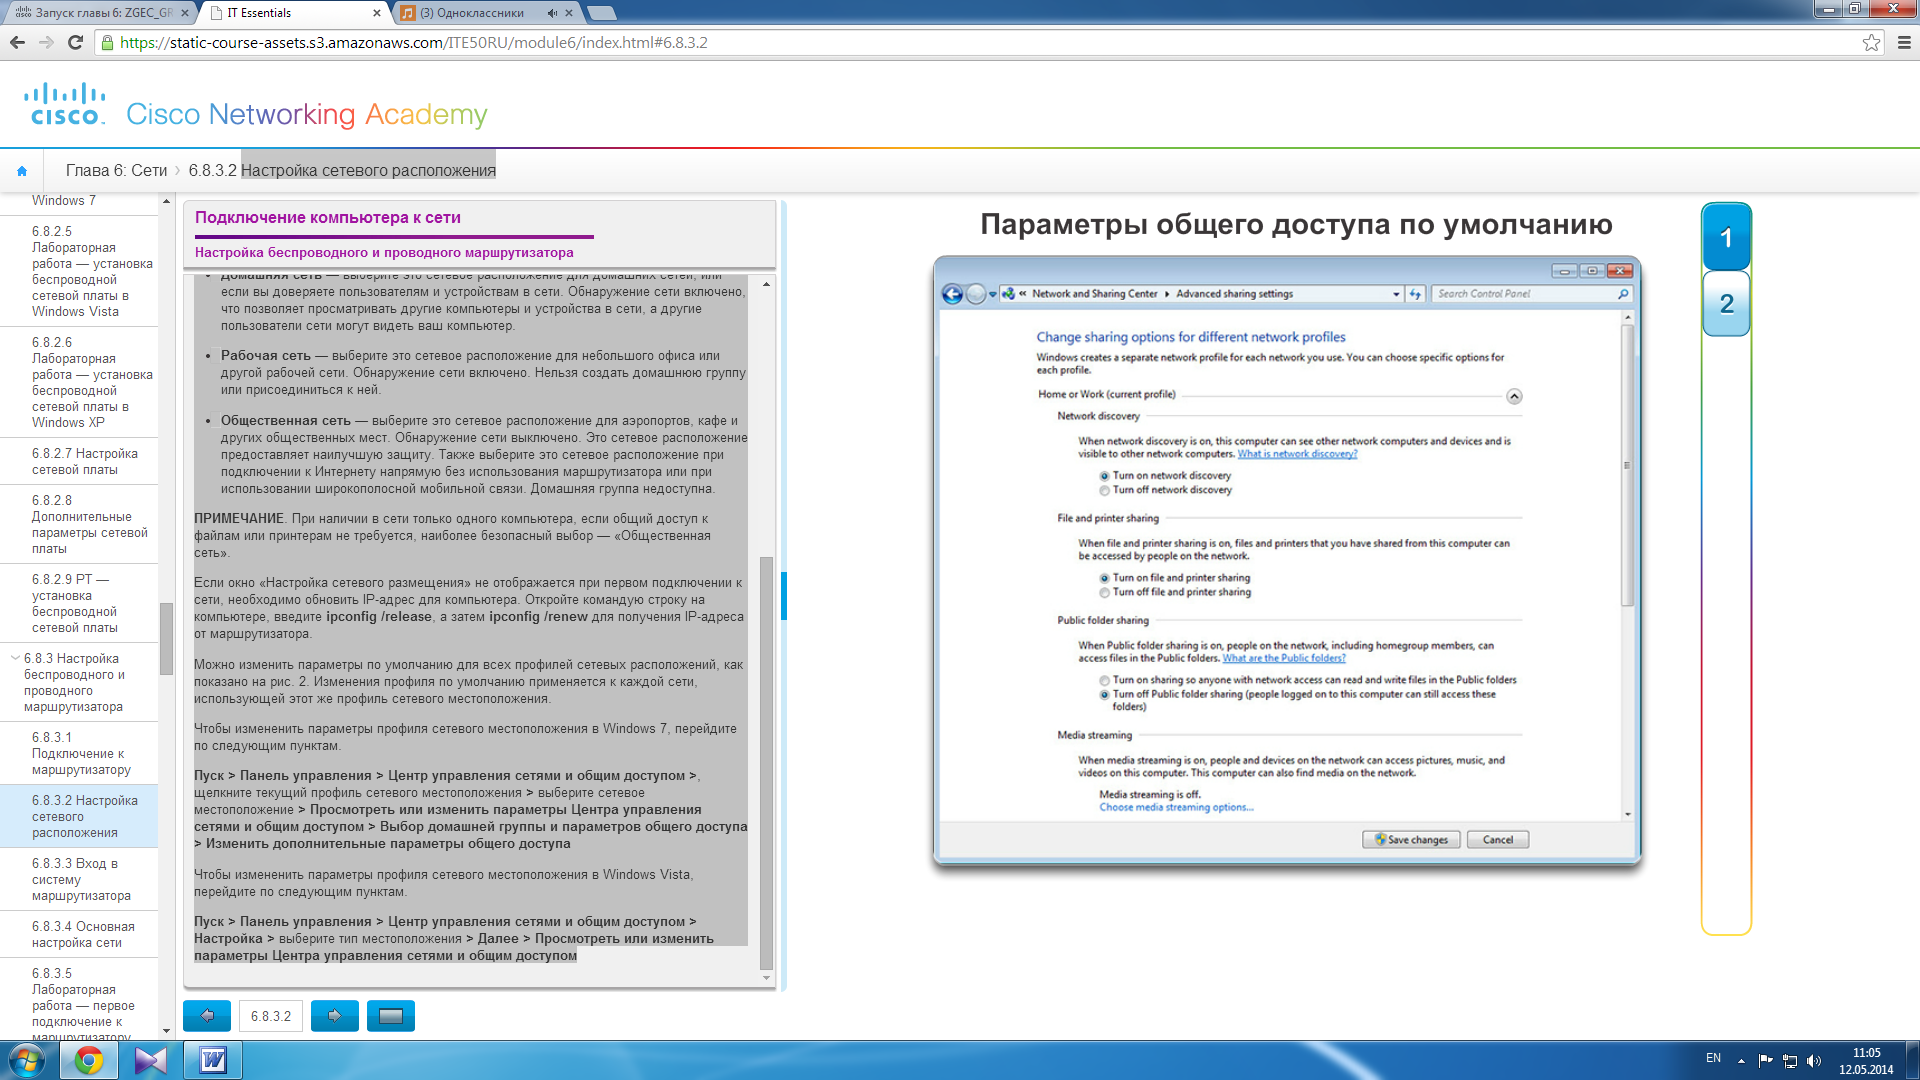Viewport: 1920px width, 1080px height.
Task: Click the home icon in breadcrumb bar
Action: (22, 170)
